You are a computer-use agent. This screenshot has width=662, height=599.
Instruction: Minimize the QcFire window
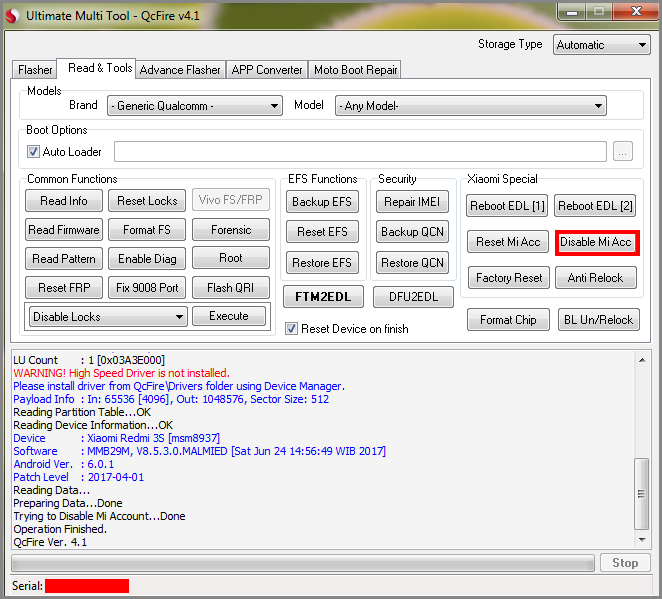[572, 12]
